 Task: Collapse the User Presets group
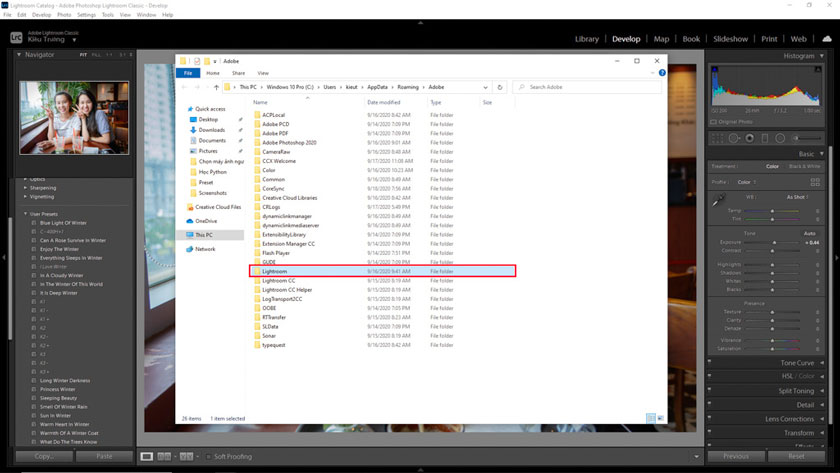pos(25,214)
